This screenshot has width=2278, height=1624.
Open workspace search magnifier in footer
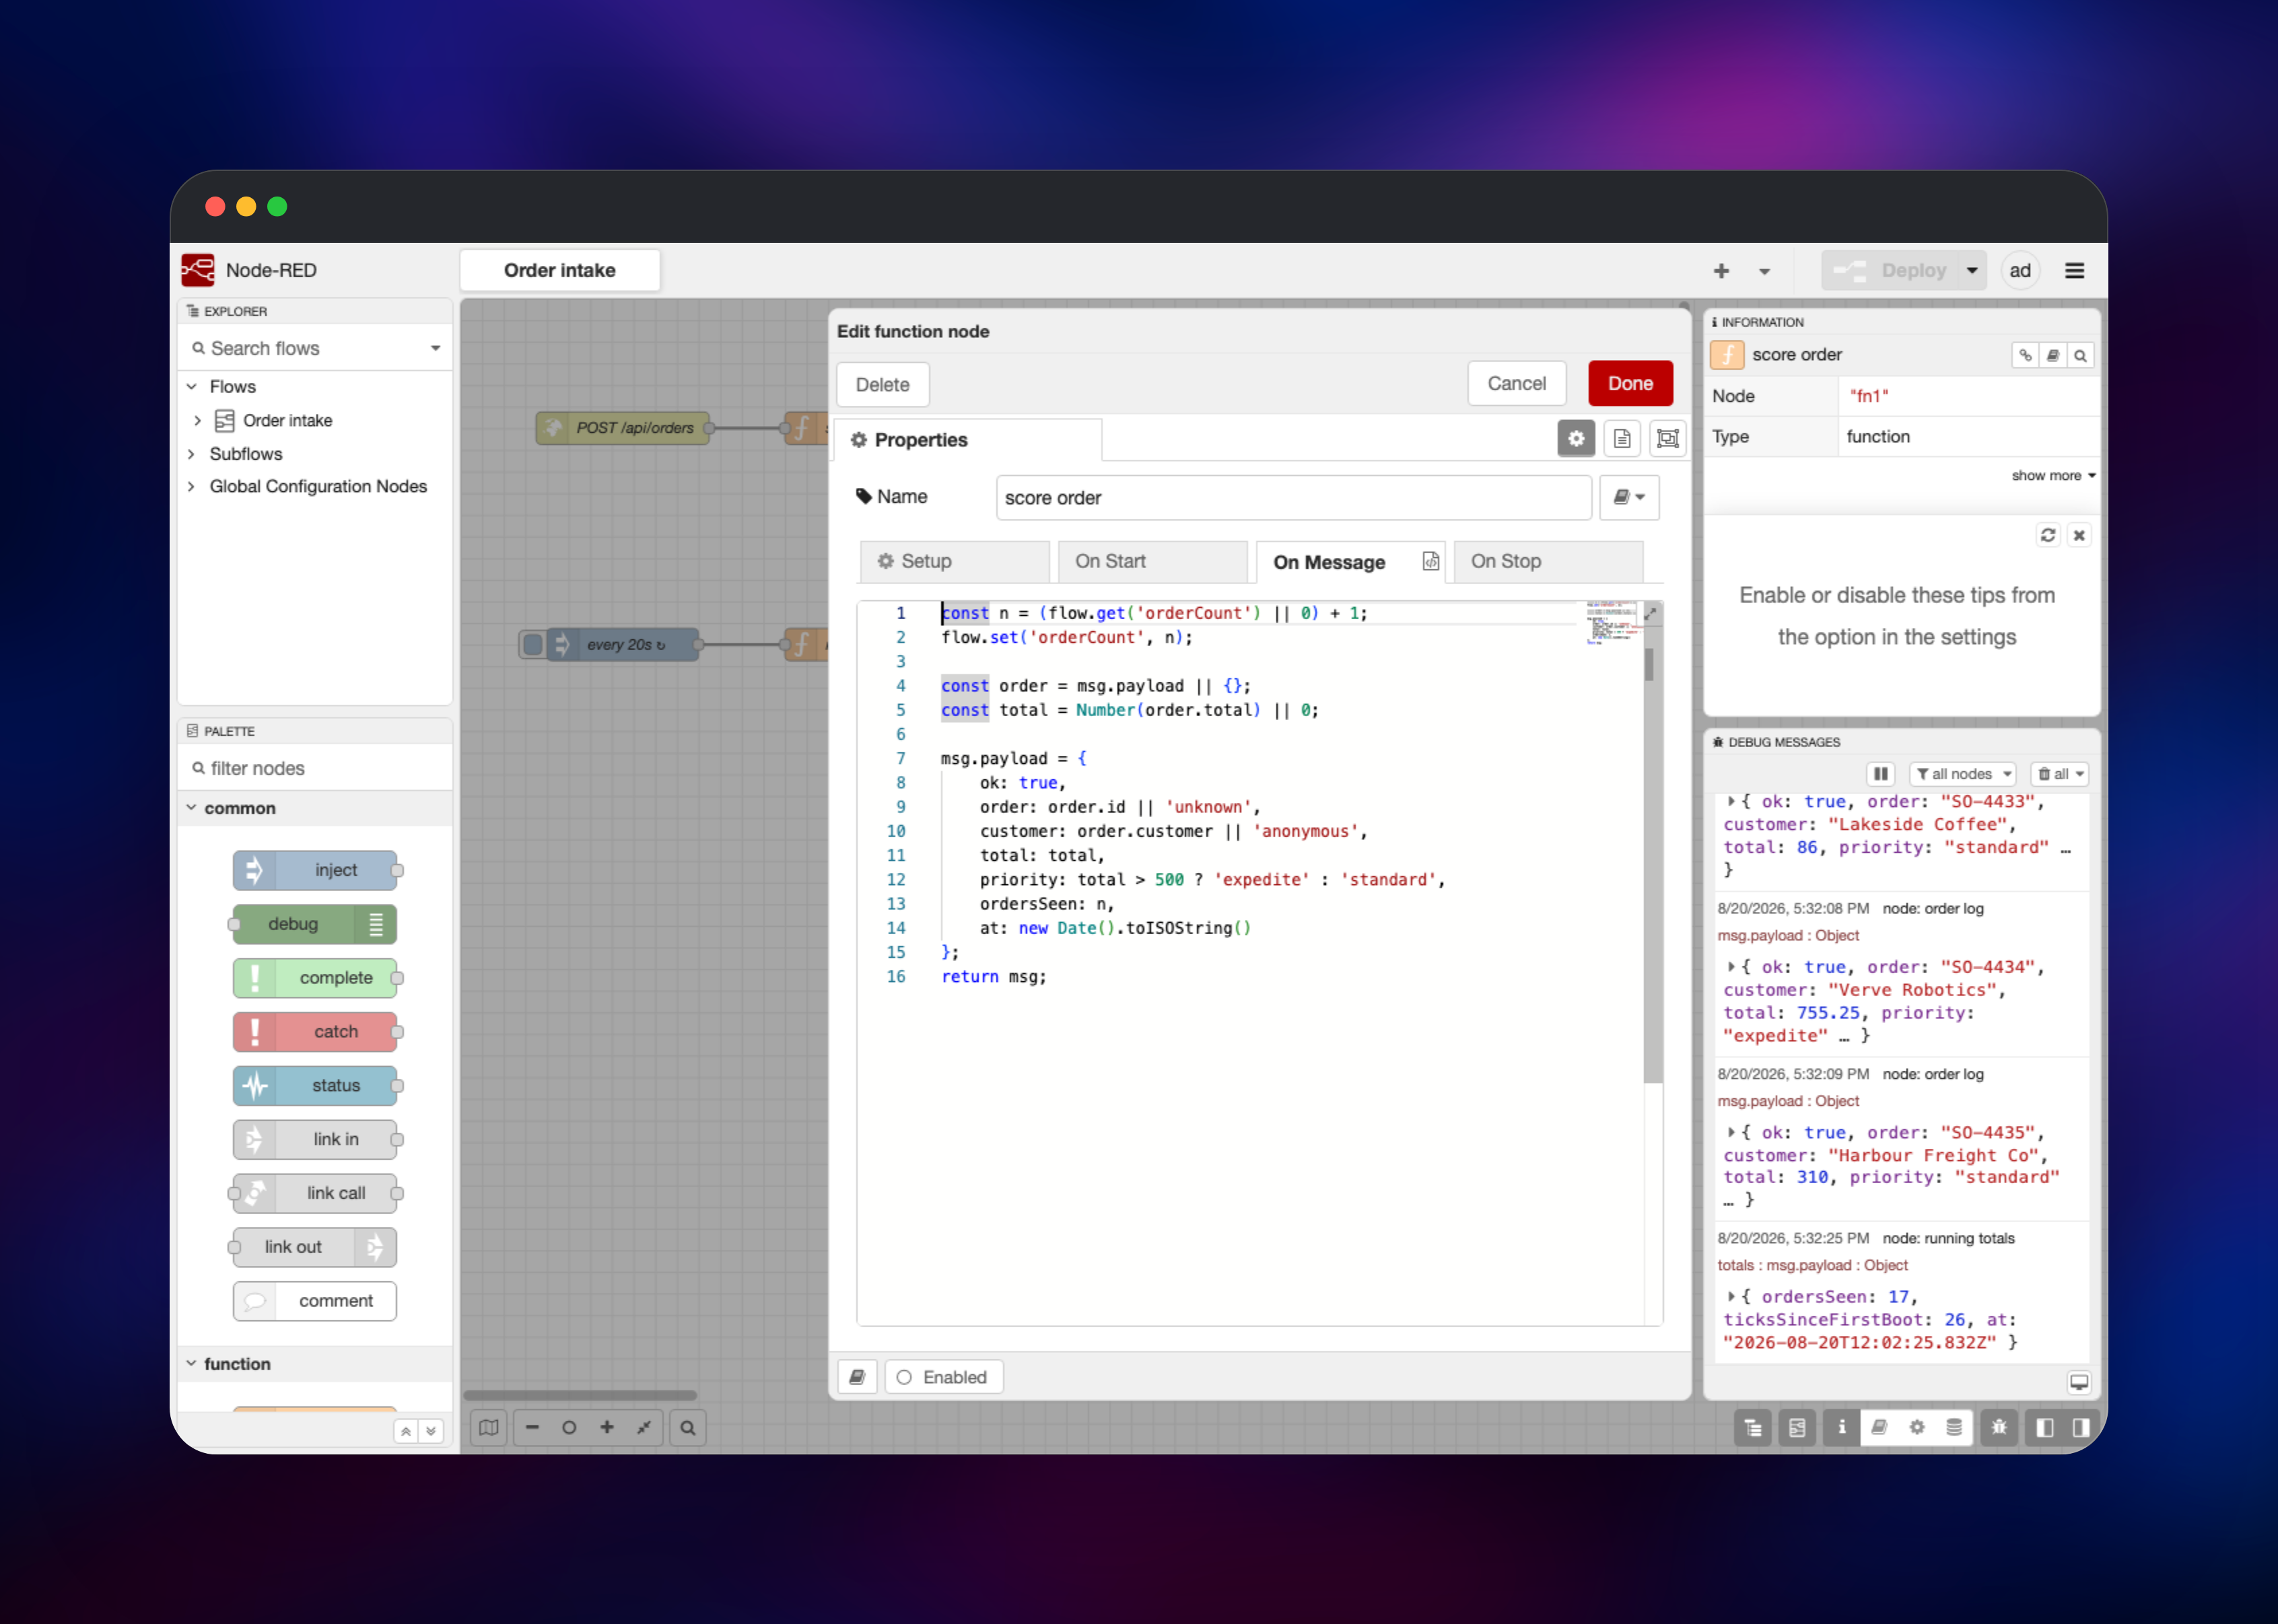pyautogui.click(x=688, y=1427)
